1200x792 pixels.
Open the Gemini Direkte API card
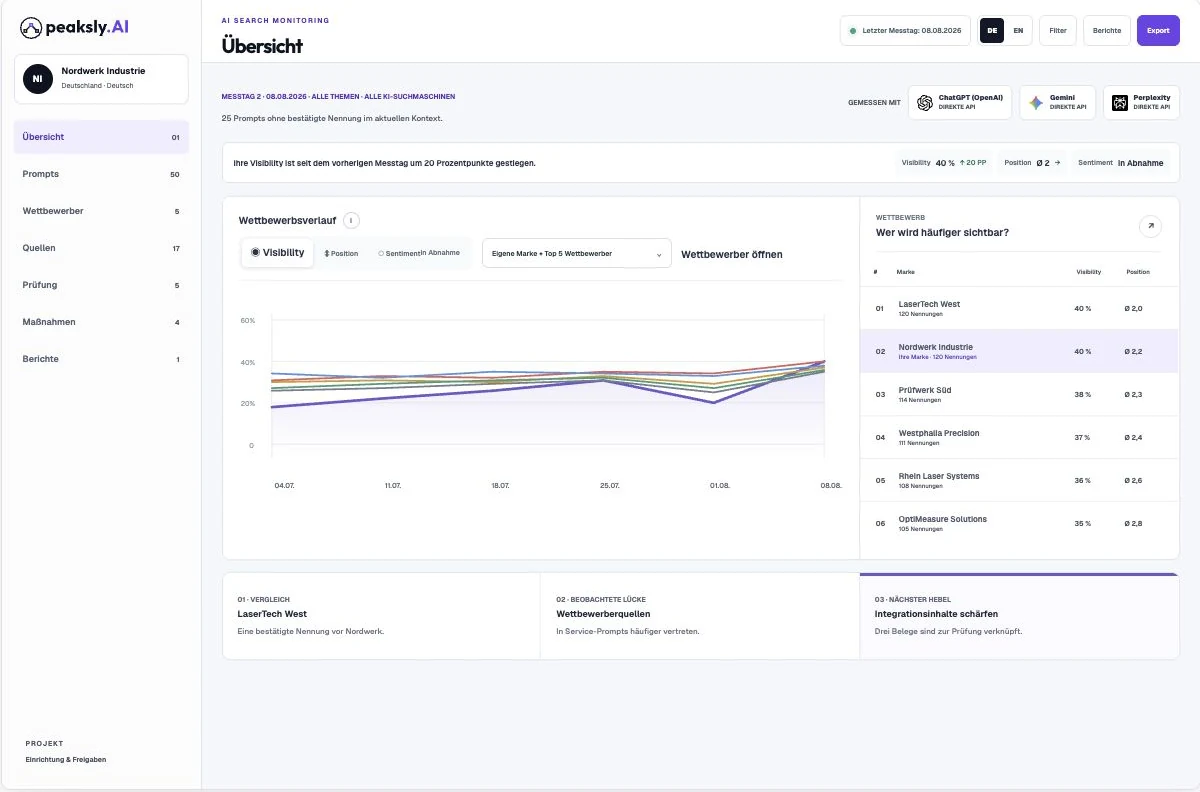[x=1057, y=103]
